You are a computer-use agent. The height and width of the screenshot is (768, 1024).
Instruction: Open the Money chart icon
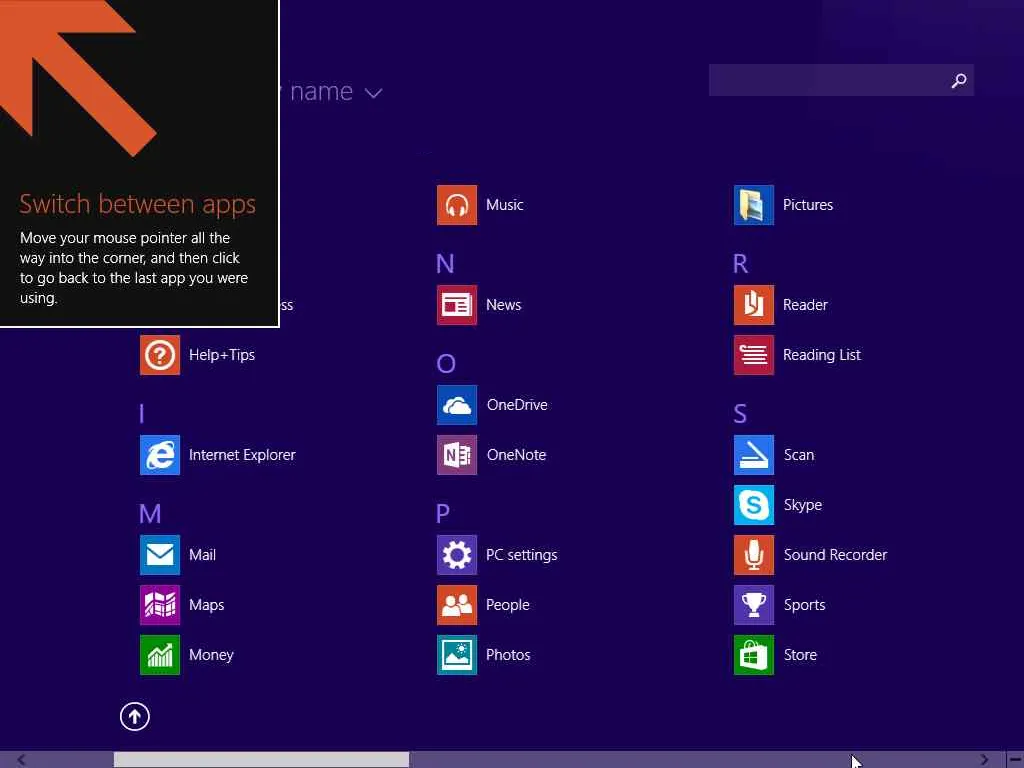(x=160, y=655)
